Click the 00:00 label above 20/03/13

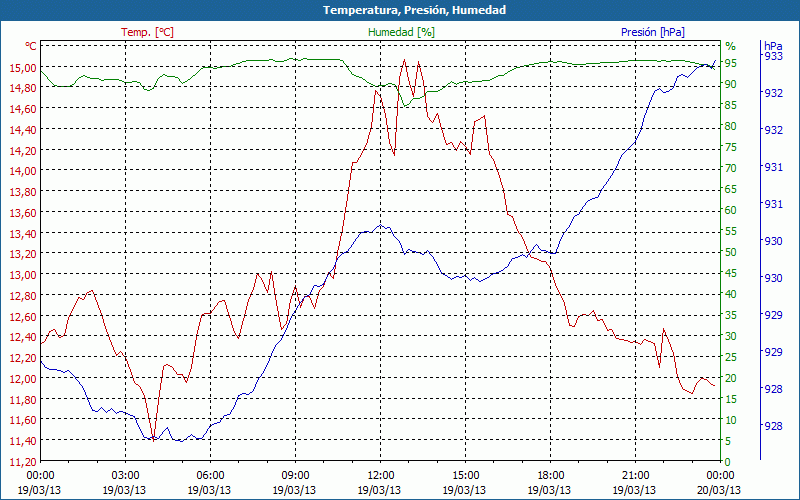(x=720, y=476)
